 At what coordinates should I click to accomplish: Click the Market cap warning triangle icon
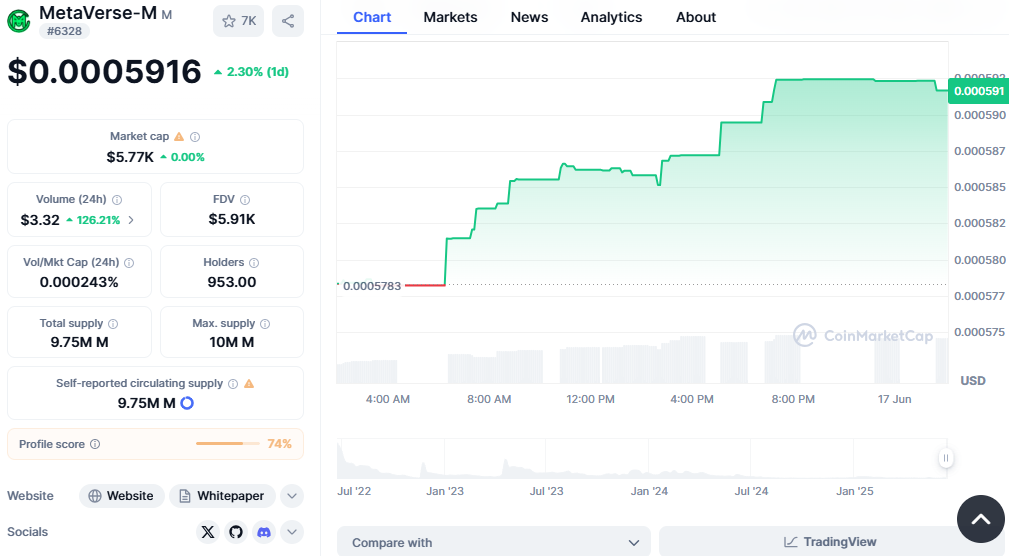coord(179,136)
